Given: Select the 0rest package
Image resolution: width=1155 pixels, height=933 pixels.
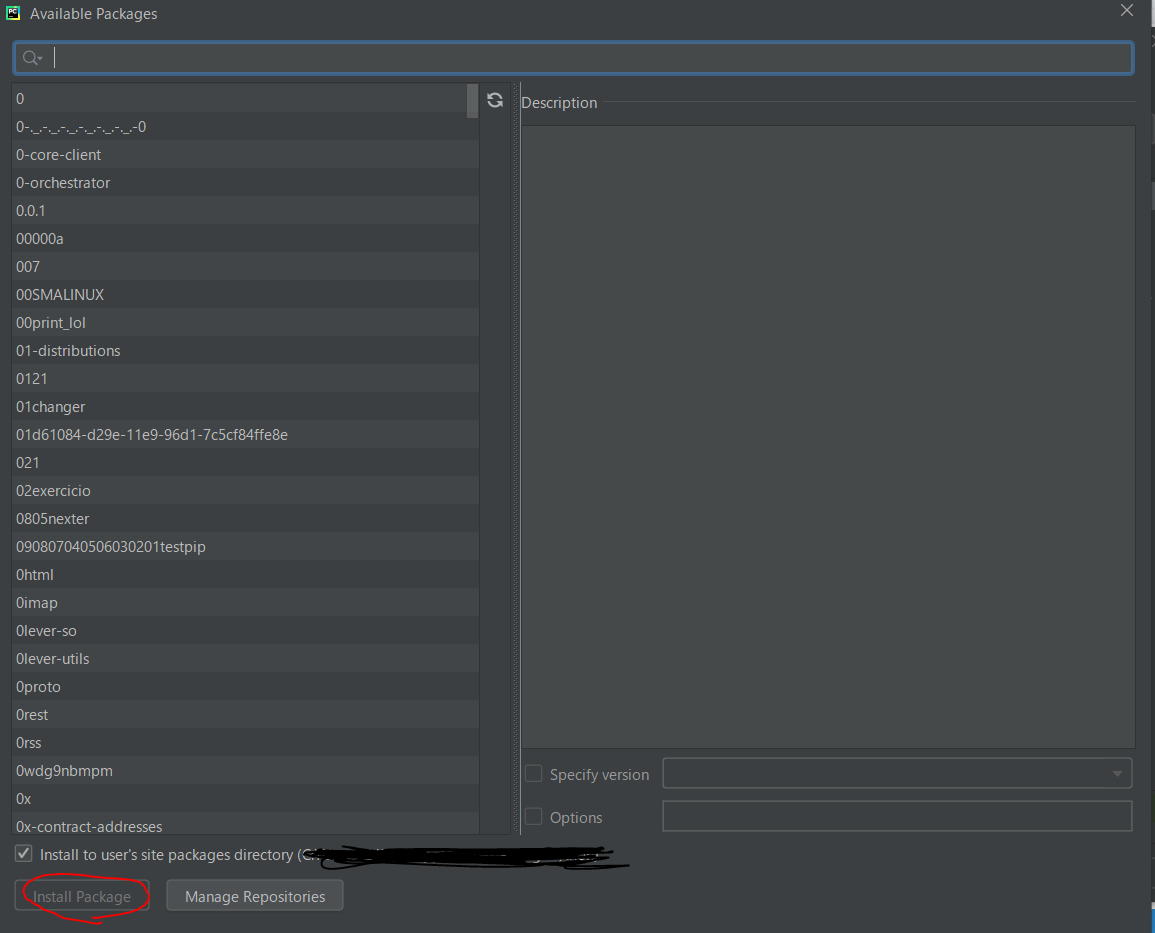Looking at the screenshot, I should [x=245, y=714].
